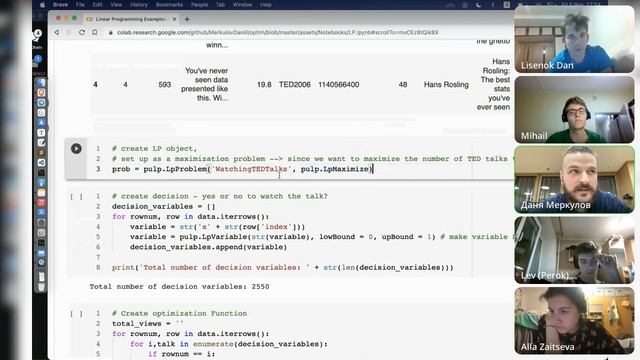
Task: Click the colab.research.google.com address bar
Action: coord(278,32)
